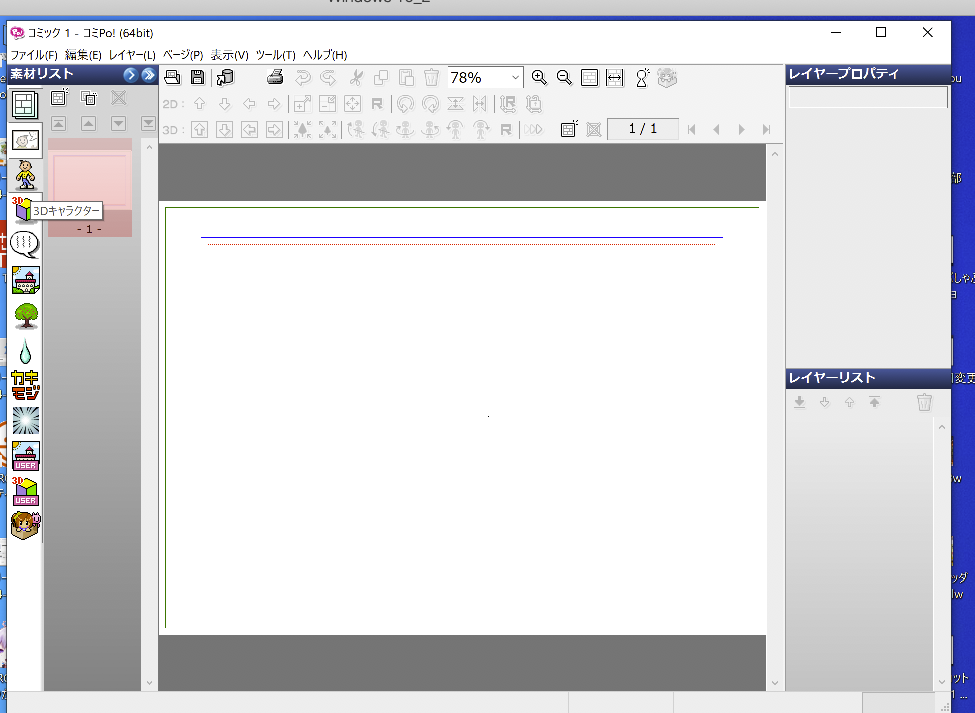This screenshot has width=975, height=713.
Task: Open the 78% zoom level dropdown
Action: pyautogui.click(x=515, y=78)
